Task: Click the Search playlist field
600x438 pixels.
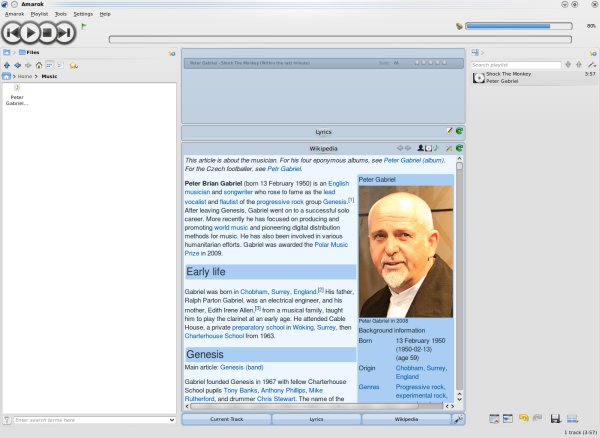Action: (515, 64)
